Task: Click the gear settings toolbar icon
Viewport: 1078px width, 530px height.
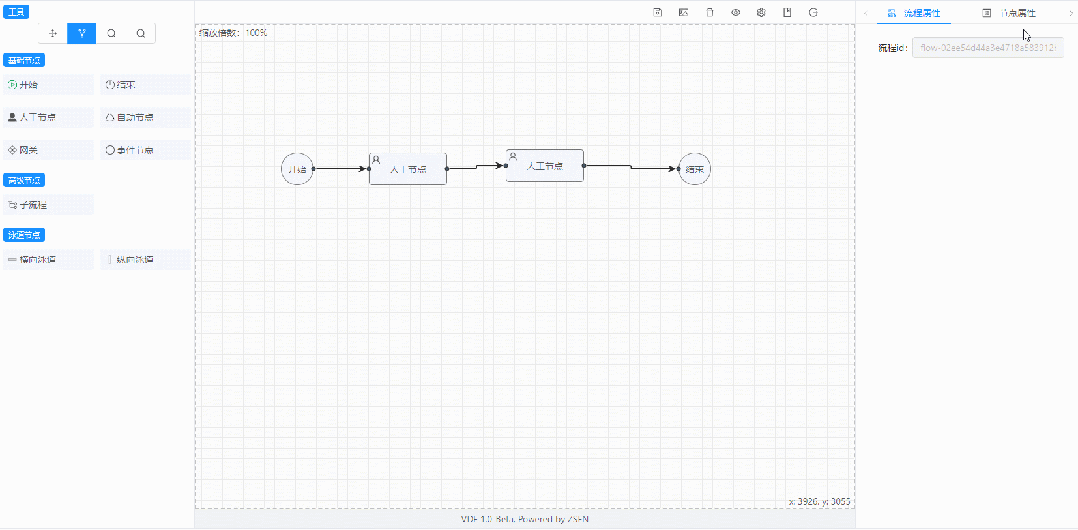Action: coord(761,12)
